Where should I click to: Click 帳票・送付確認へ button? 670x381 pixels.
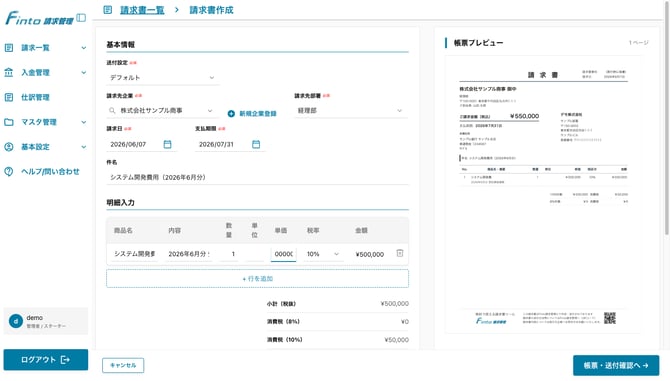[616, 366]
